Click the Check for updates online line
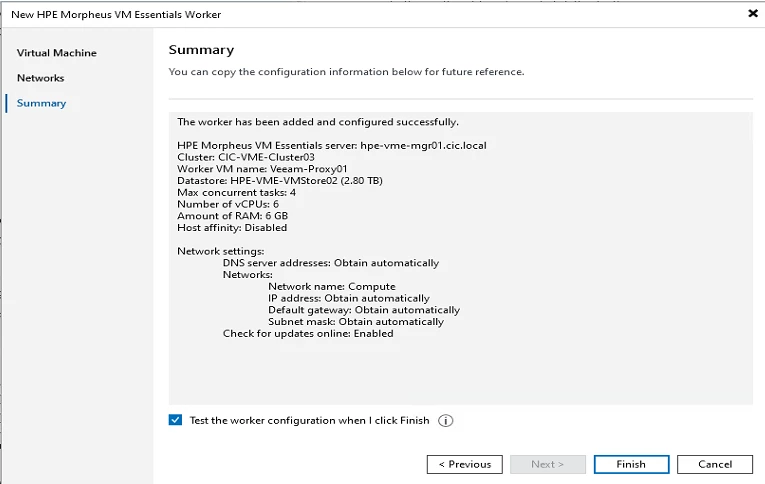 pos(308,333)
